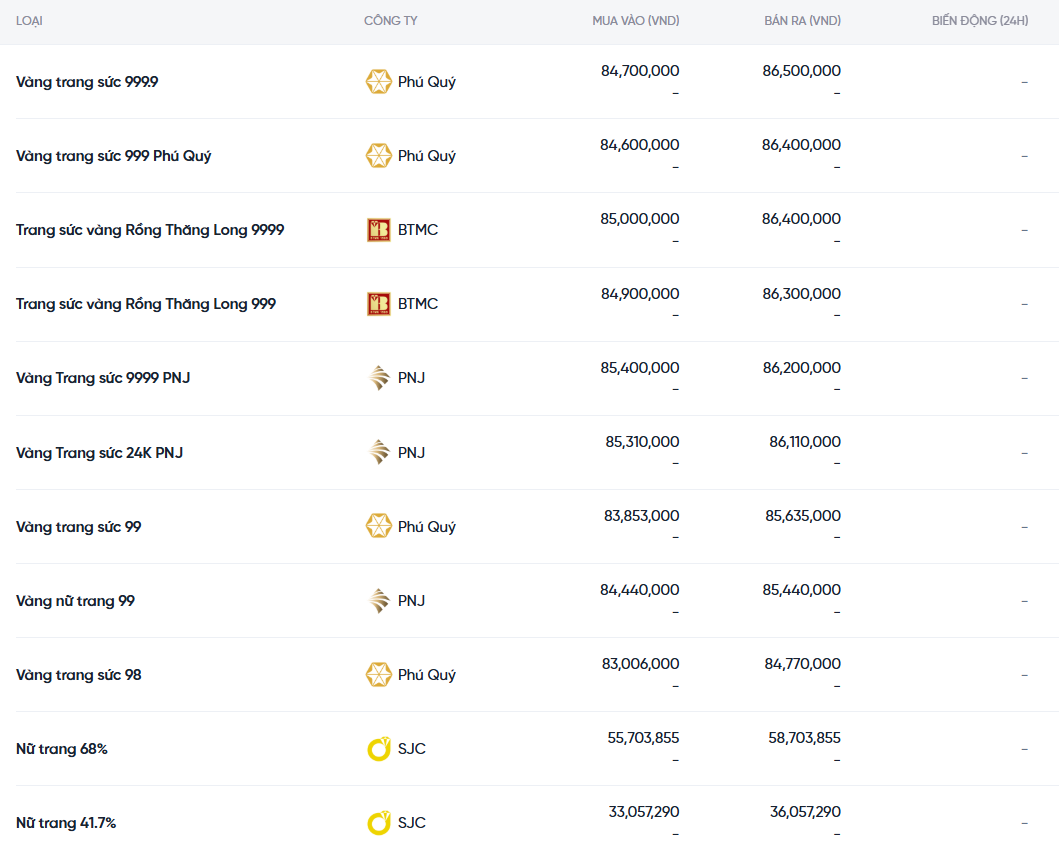Screen dimensions: 1059x855
Task: Click the LOẠI column header
Action: click(x=29, y=21)
